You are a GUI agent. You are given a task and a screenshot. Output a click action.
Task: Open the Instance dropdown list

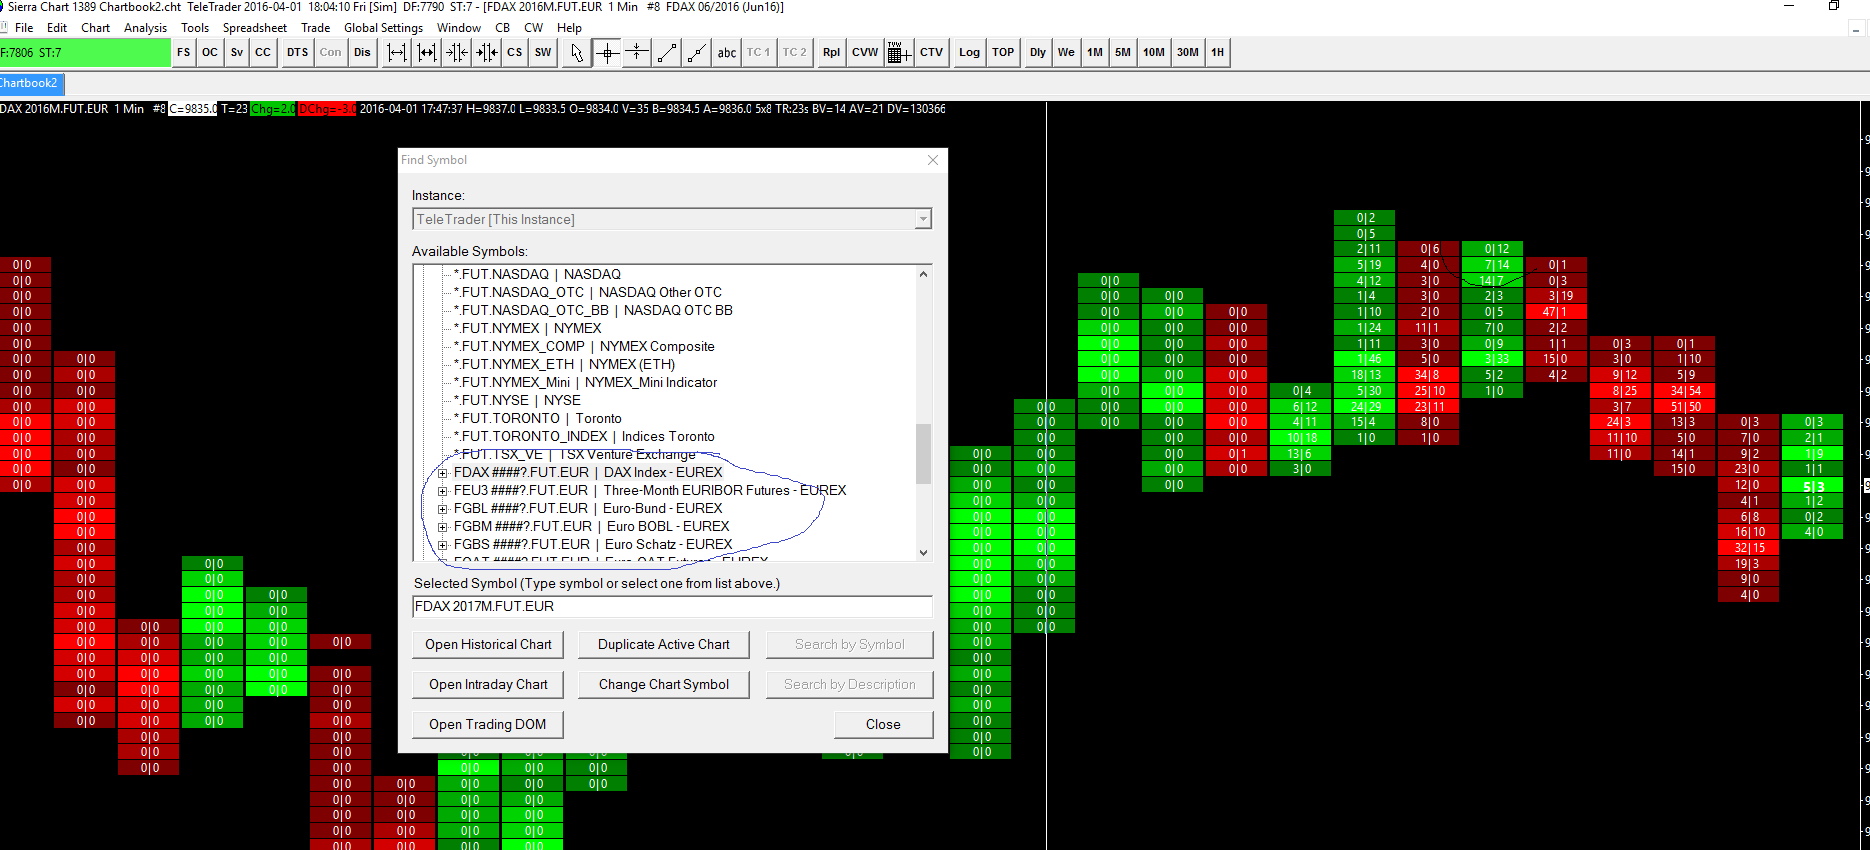click(922, 219)
